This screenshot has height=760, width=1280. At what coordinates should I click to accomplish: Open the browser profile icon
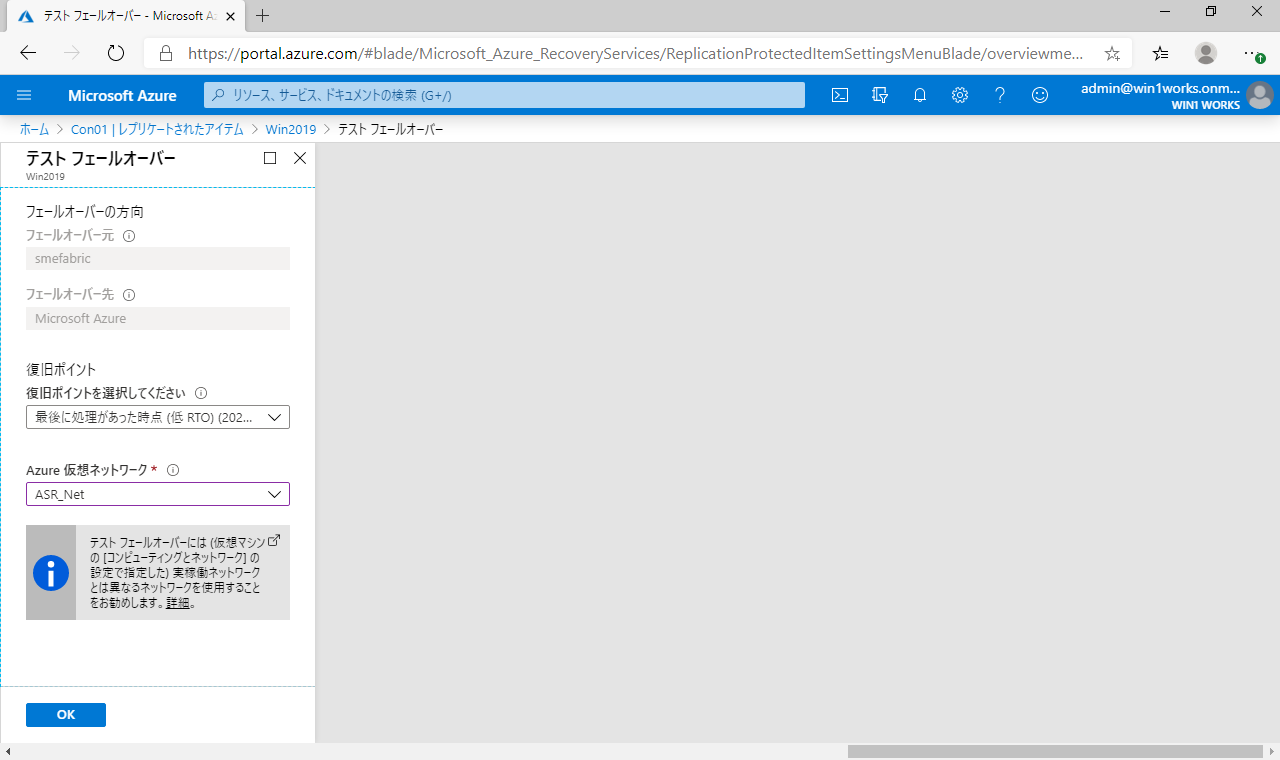click(x=1206, y=53)
